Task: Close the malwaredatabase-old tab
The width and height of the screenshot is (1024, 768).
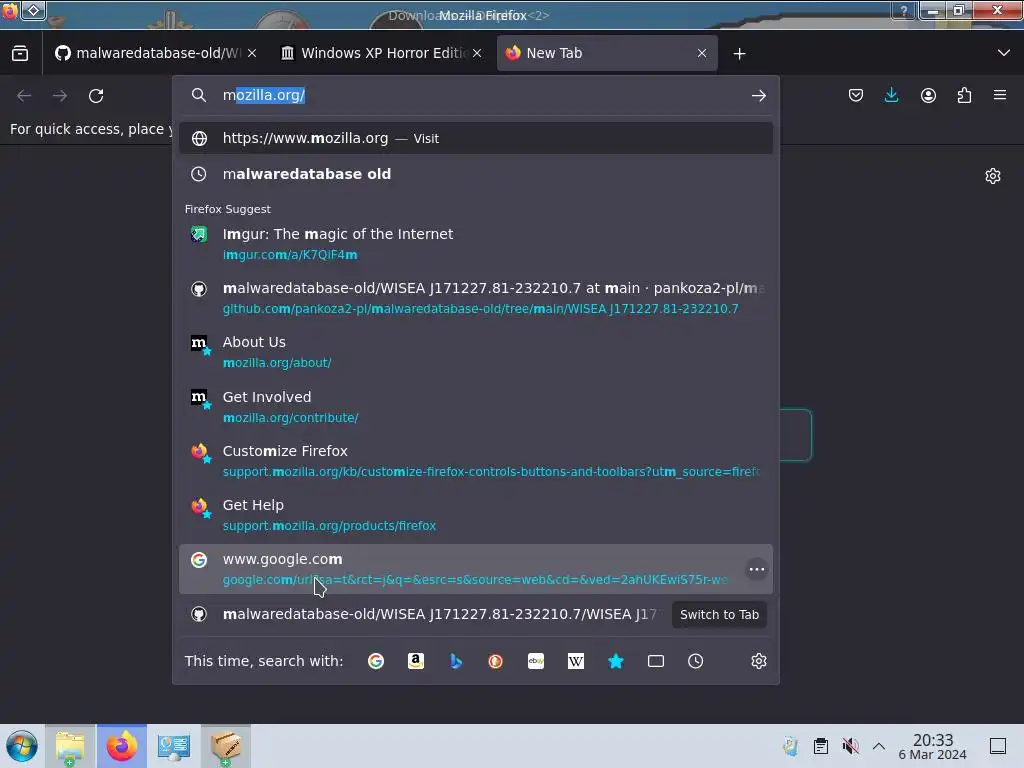Action: coord(252,53)
